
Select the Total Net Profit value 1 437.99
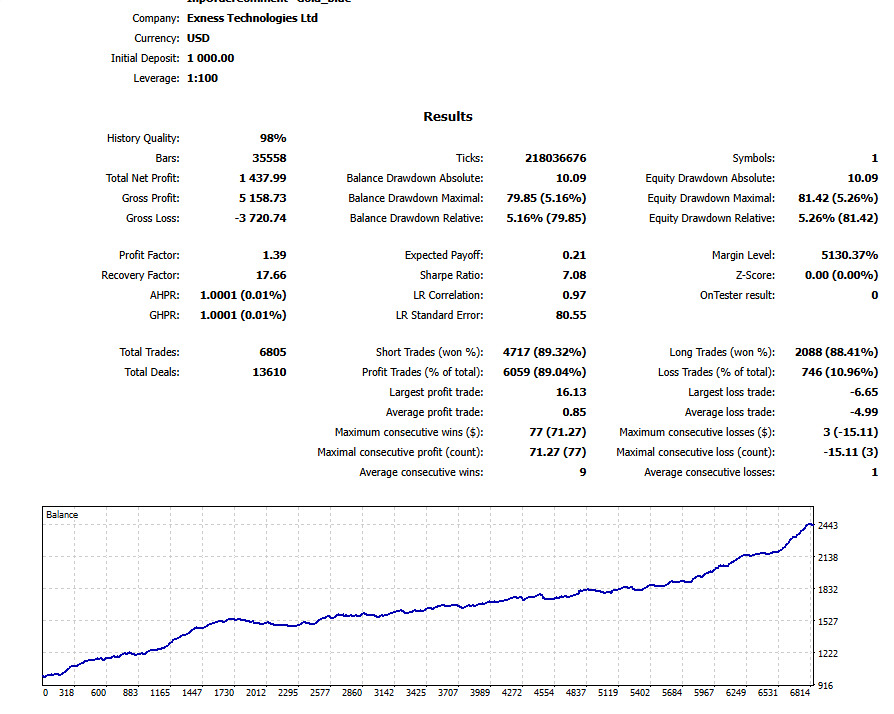(263, 178)
